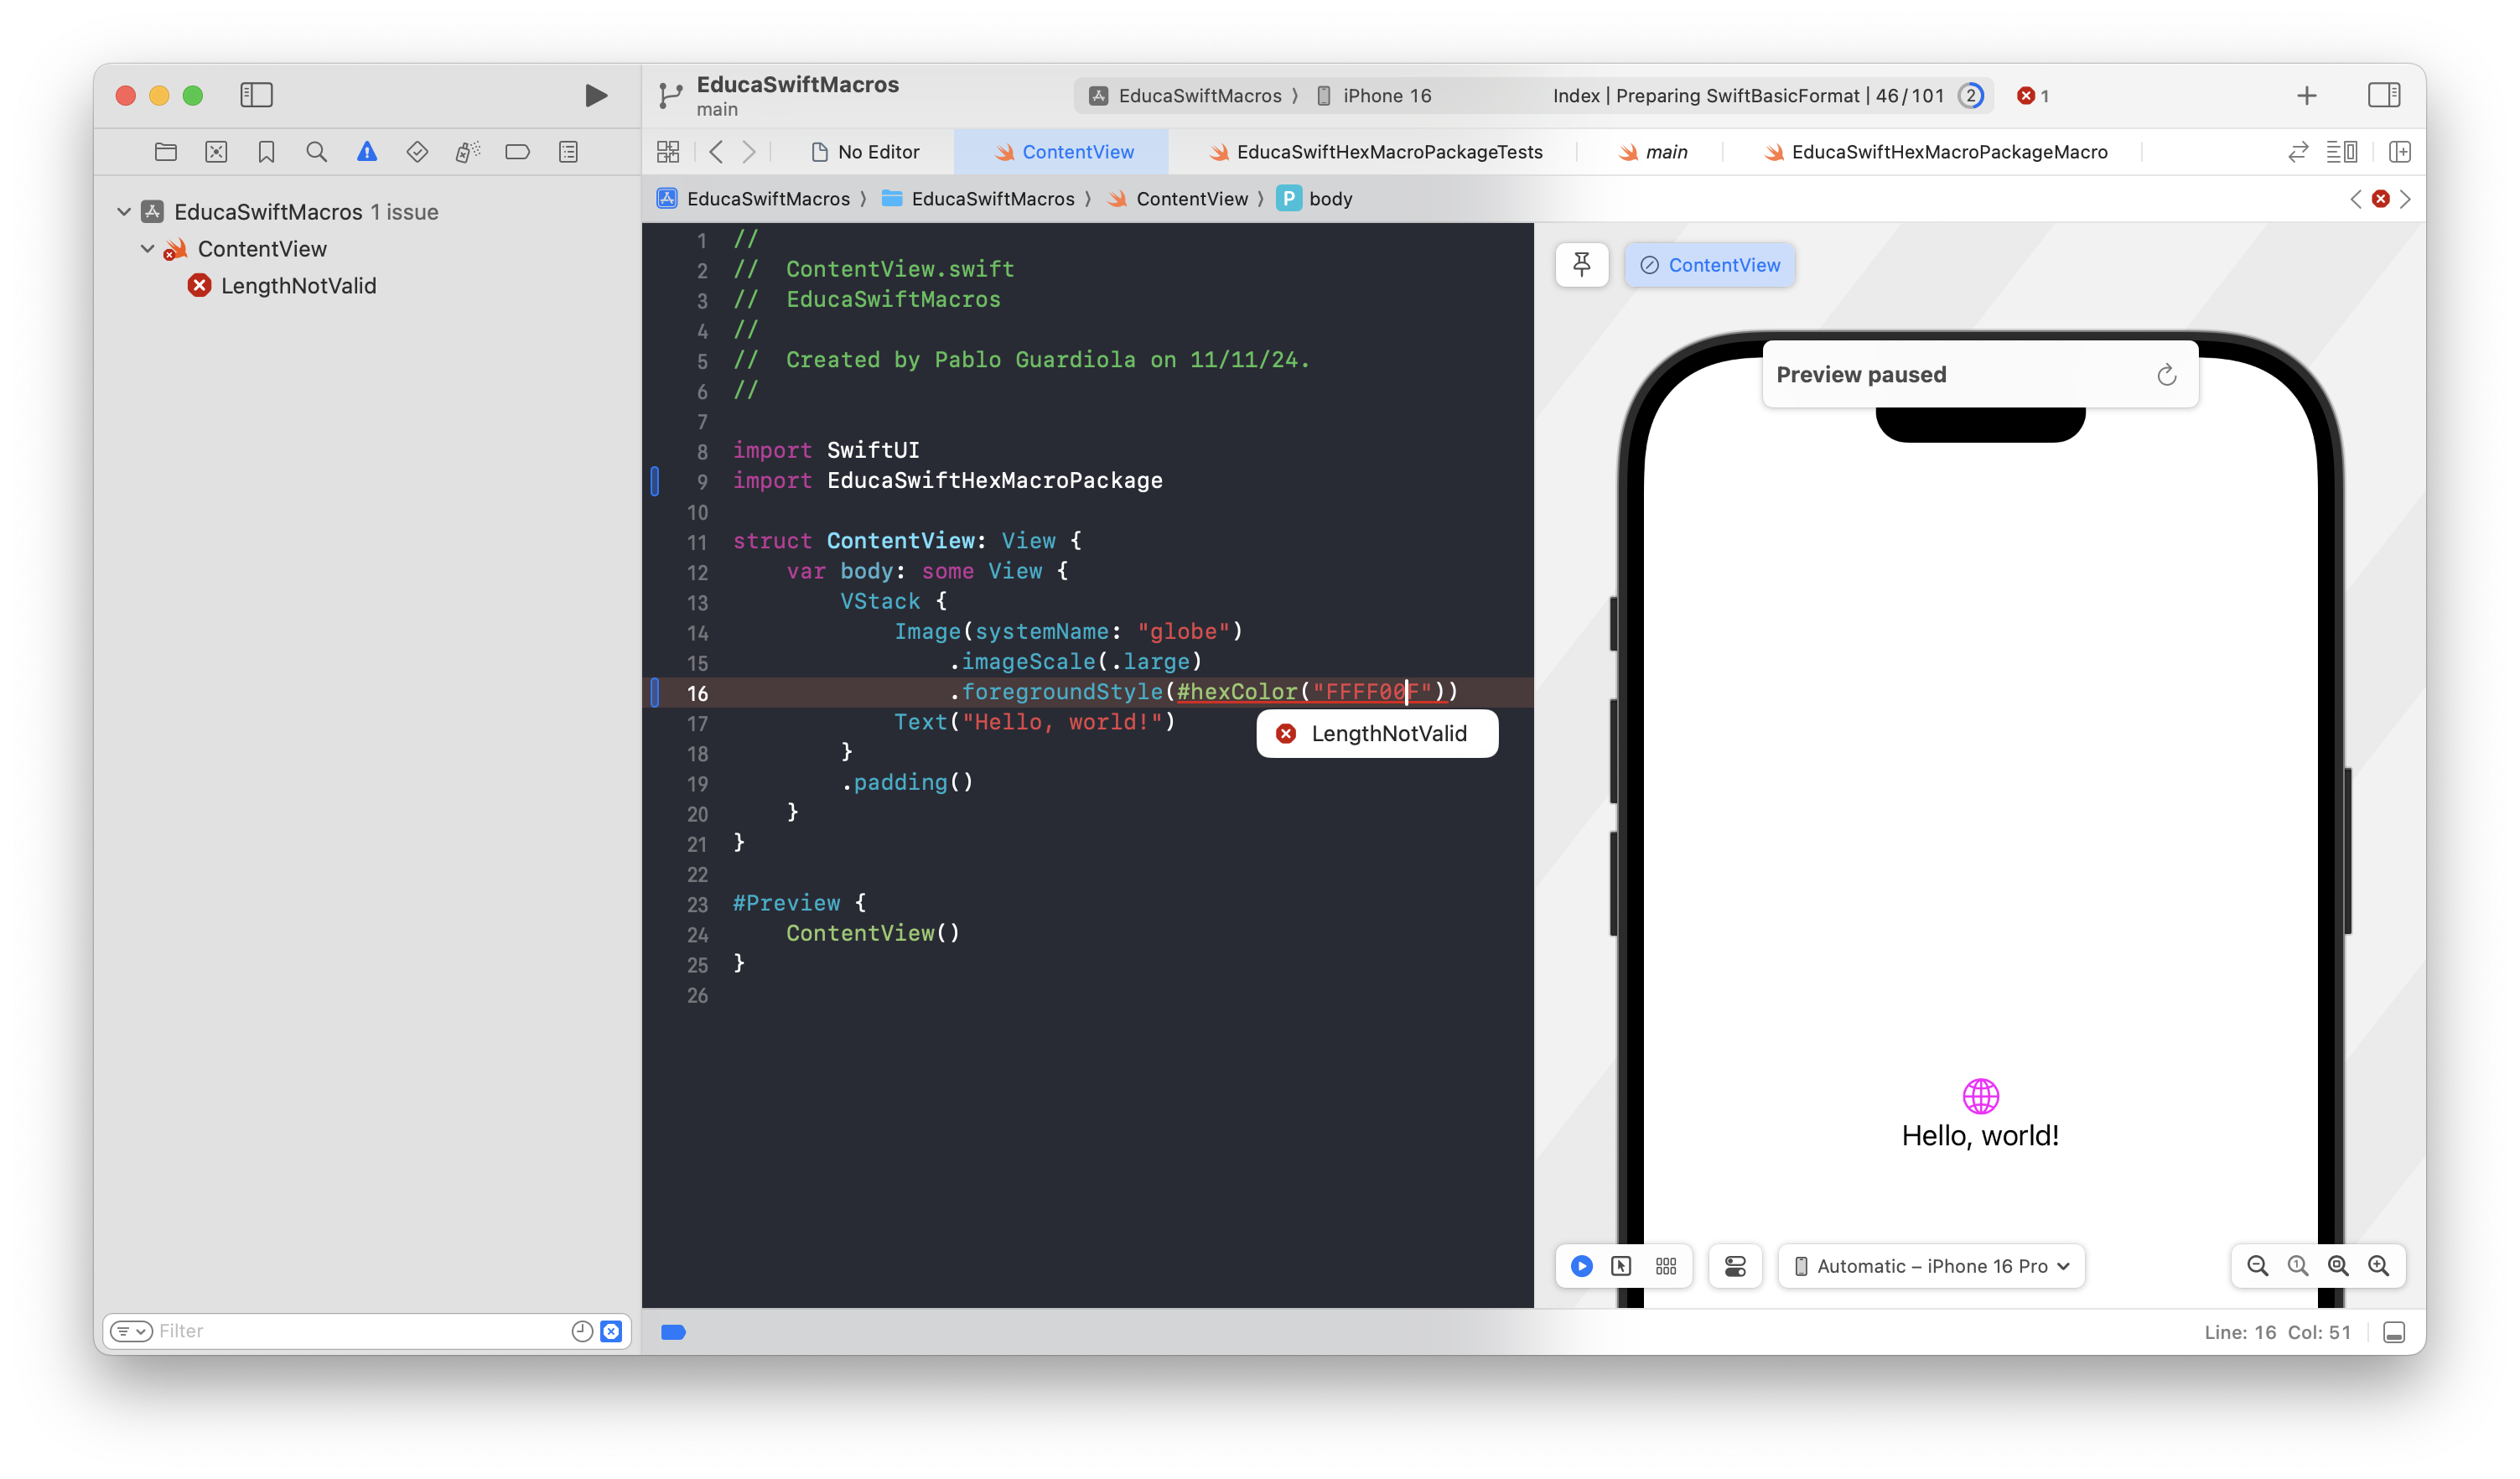Switch to EducaSwiftHexMacroPackageMacro tab
The height and width of the screenshot is (1479, 2520).
(x=1936, y=152)
